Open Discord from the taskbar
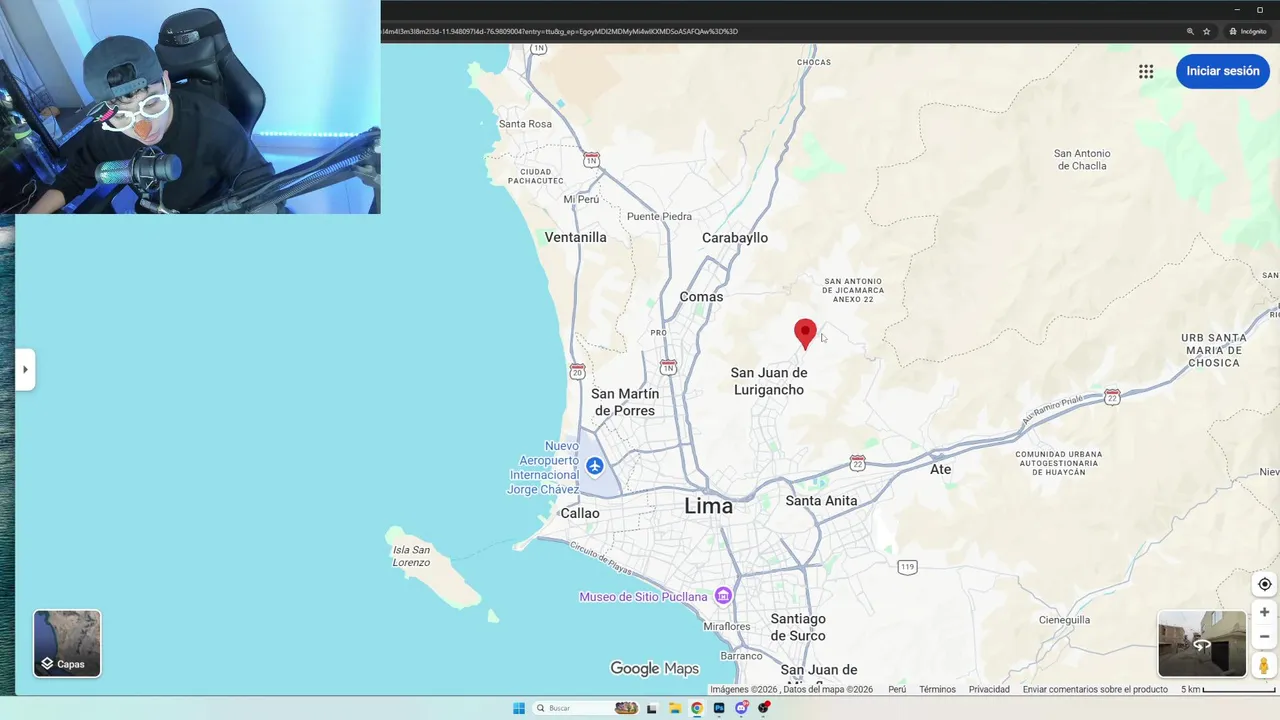Screen dimensions: 1280x720 coord(741,708)
